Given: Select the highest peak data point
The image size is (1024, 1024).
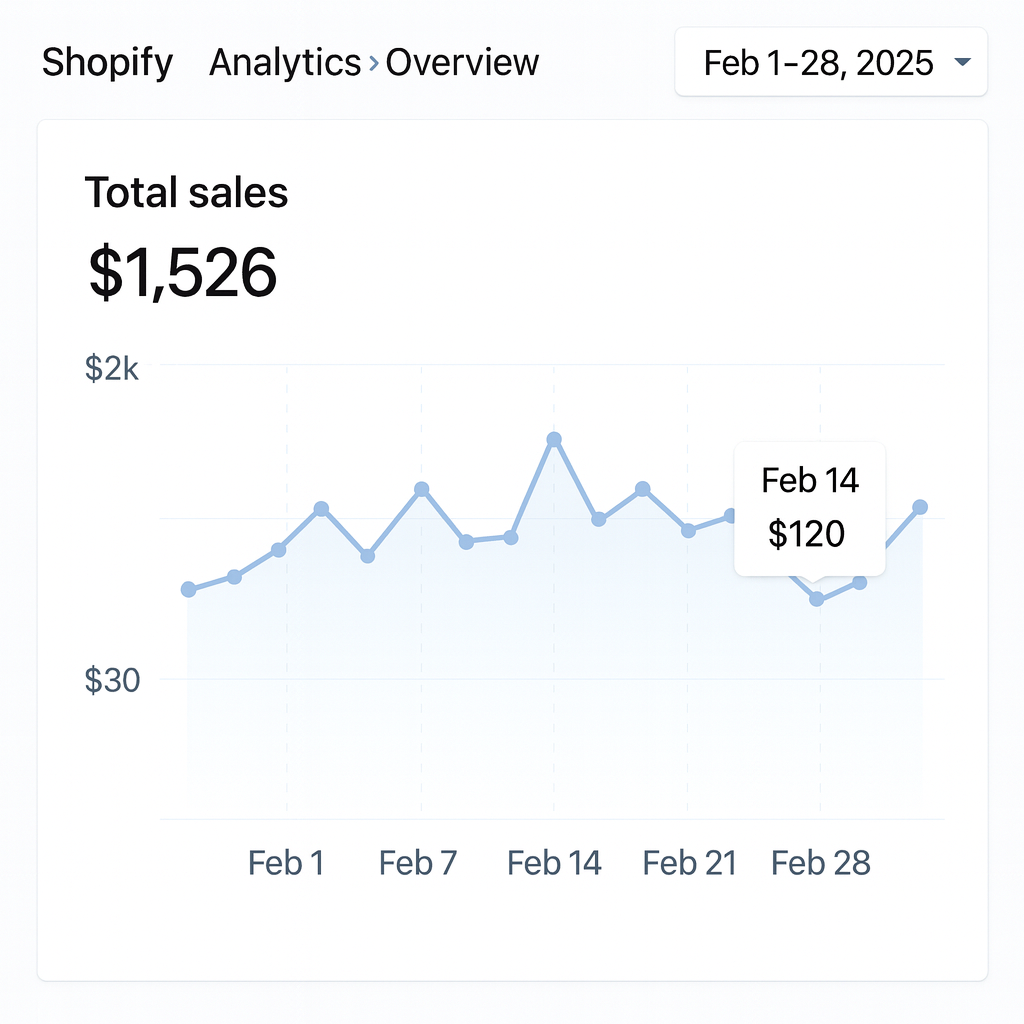Looking at the screenshot, I should tap(554, 439).
